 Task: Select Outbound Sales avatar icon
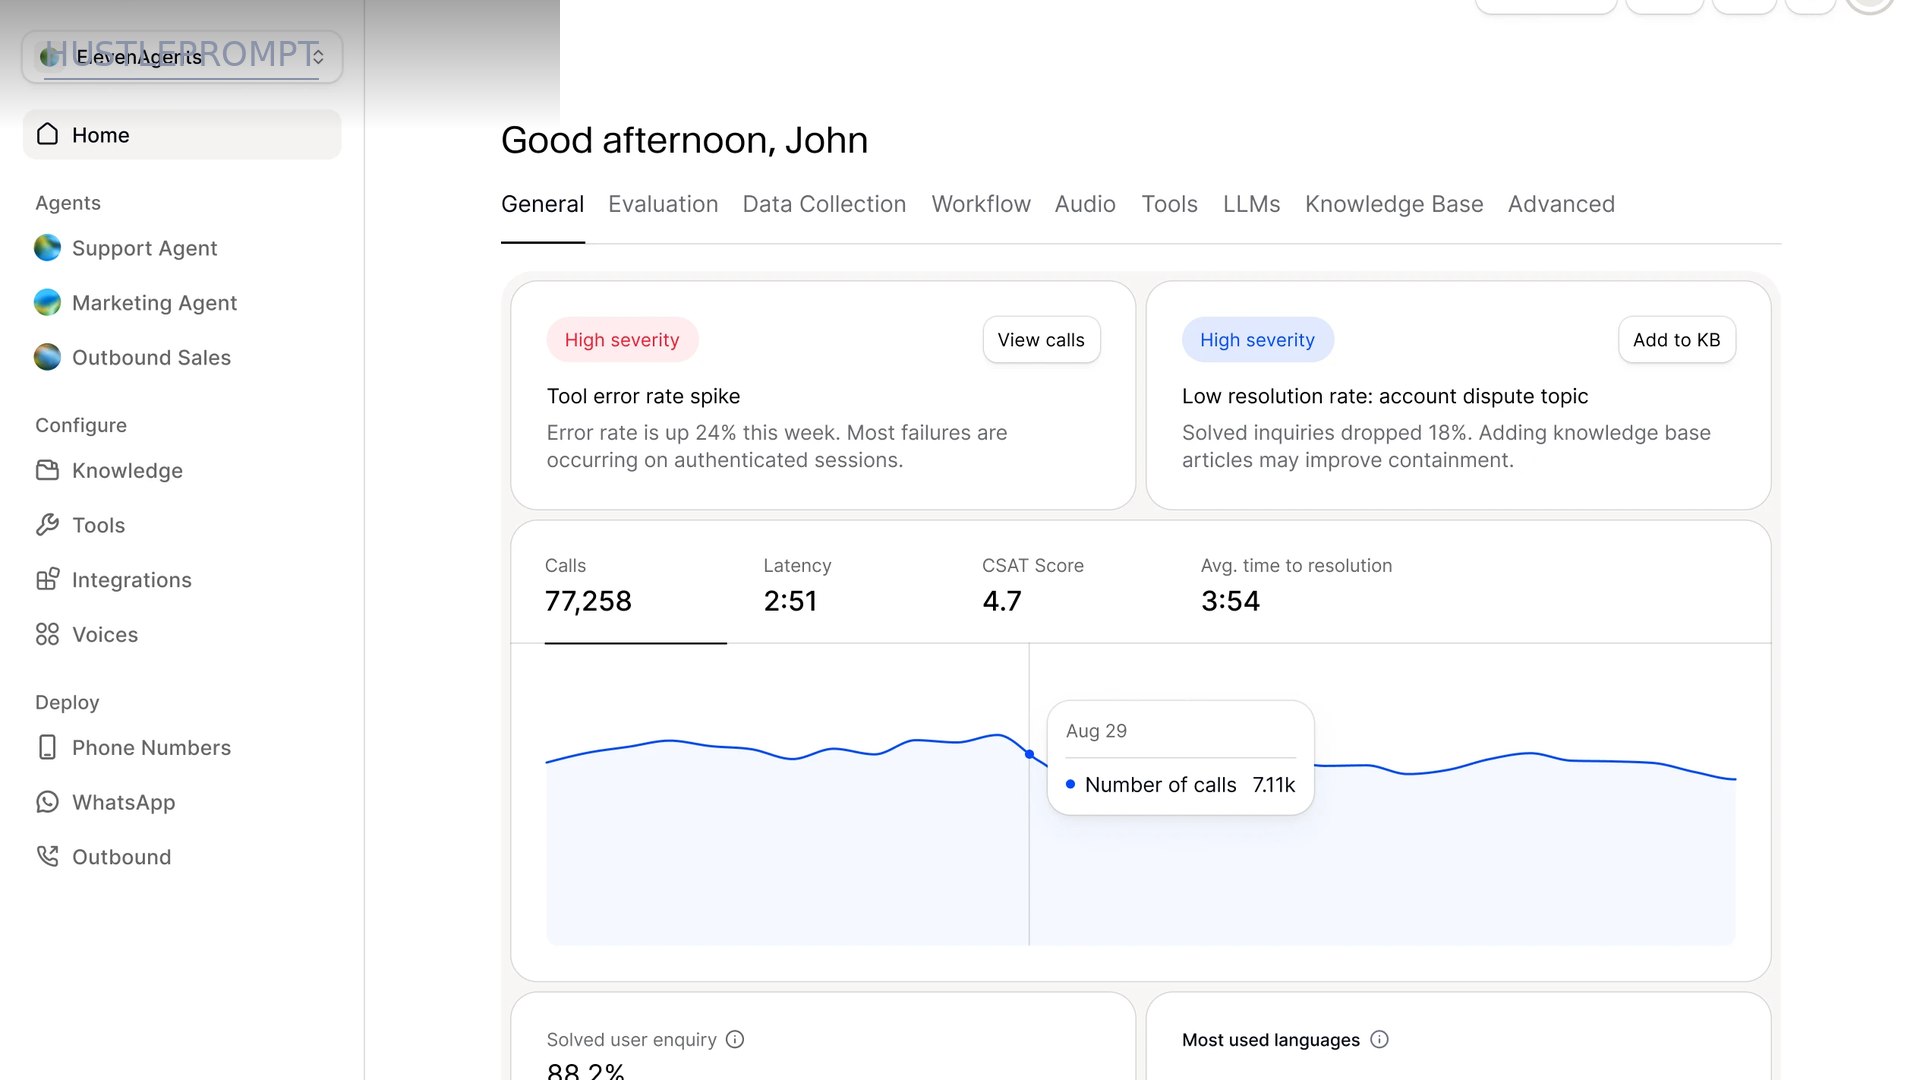(47, 357)
